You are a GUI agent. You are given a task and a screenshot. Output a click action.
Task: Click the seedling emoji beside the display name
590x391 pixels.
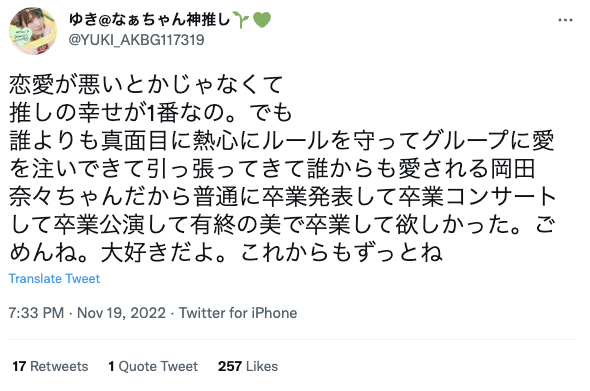[241, 20]
